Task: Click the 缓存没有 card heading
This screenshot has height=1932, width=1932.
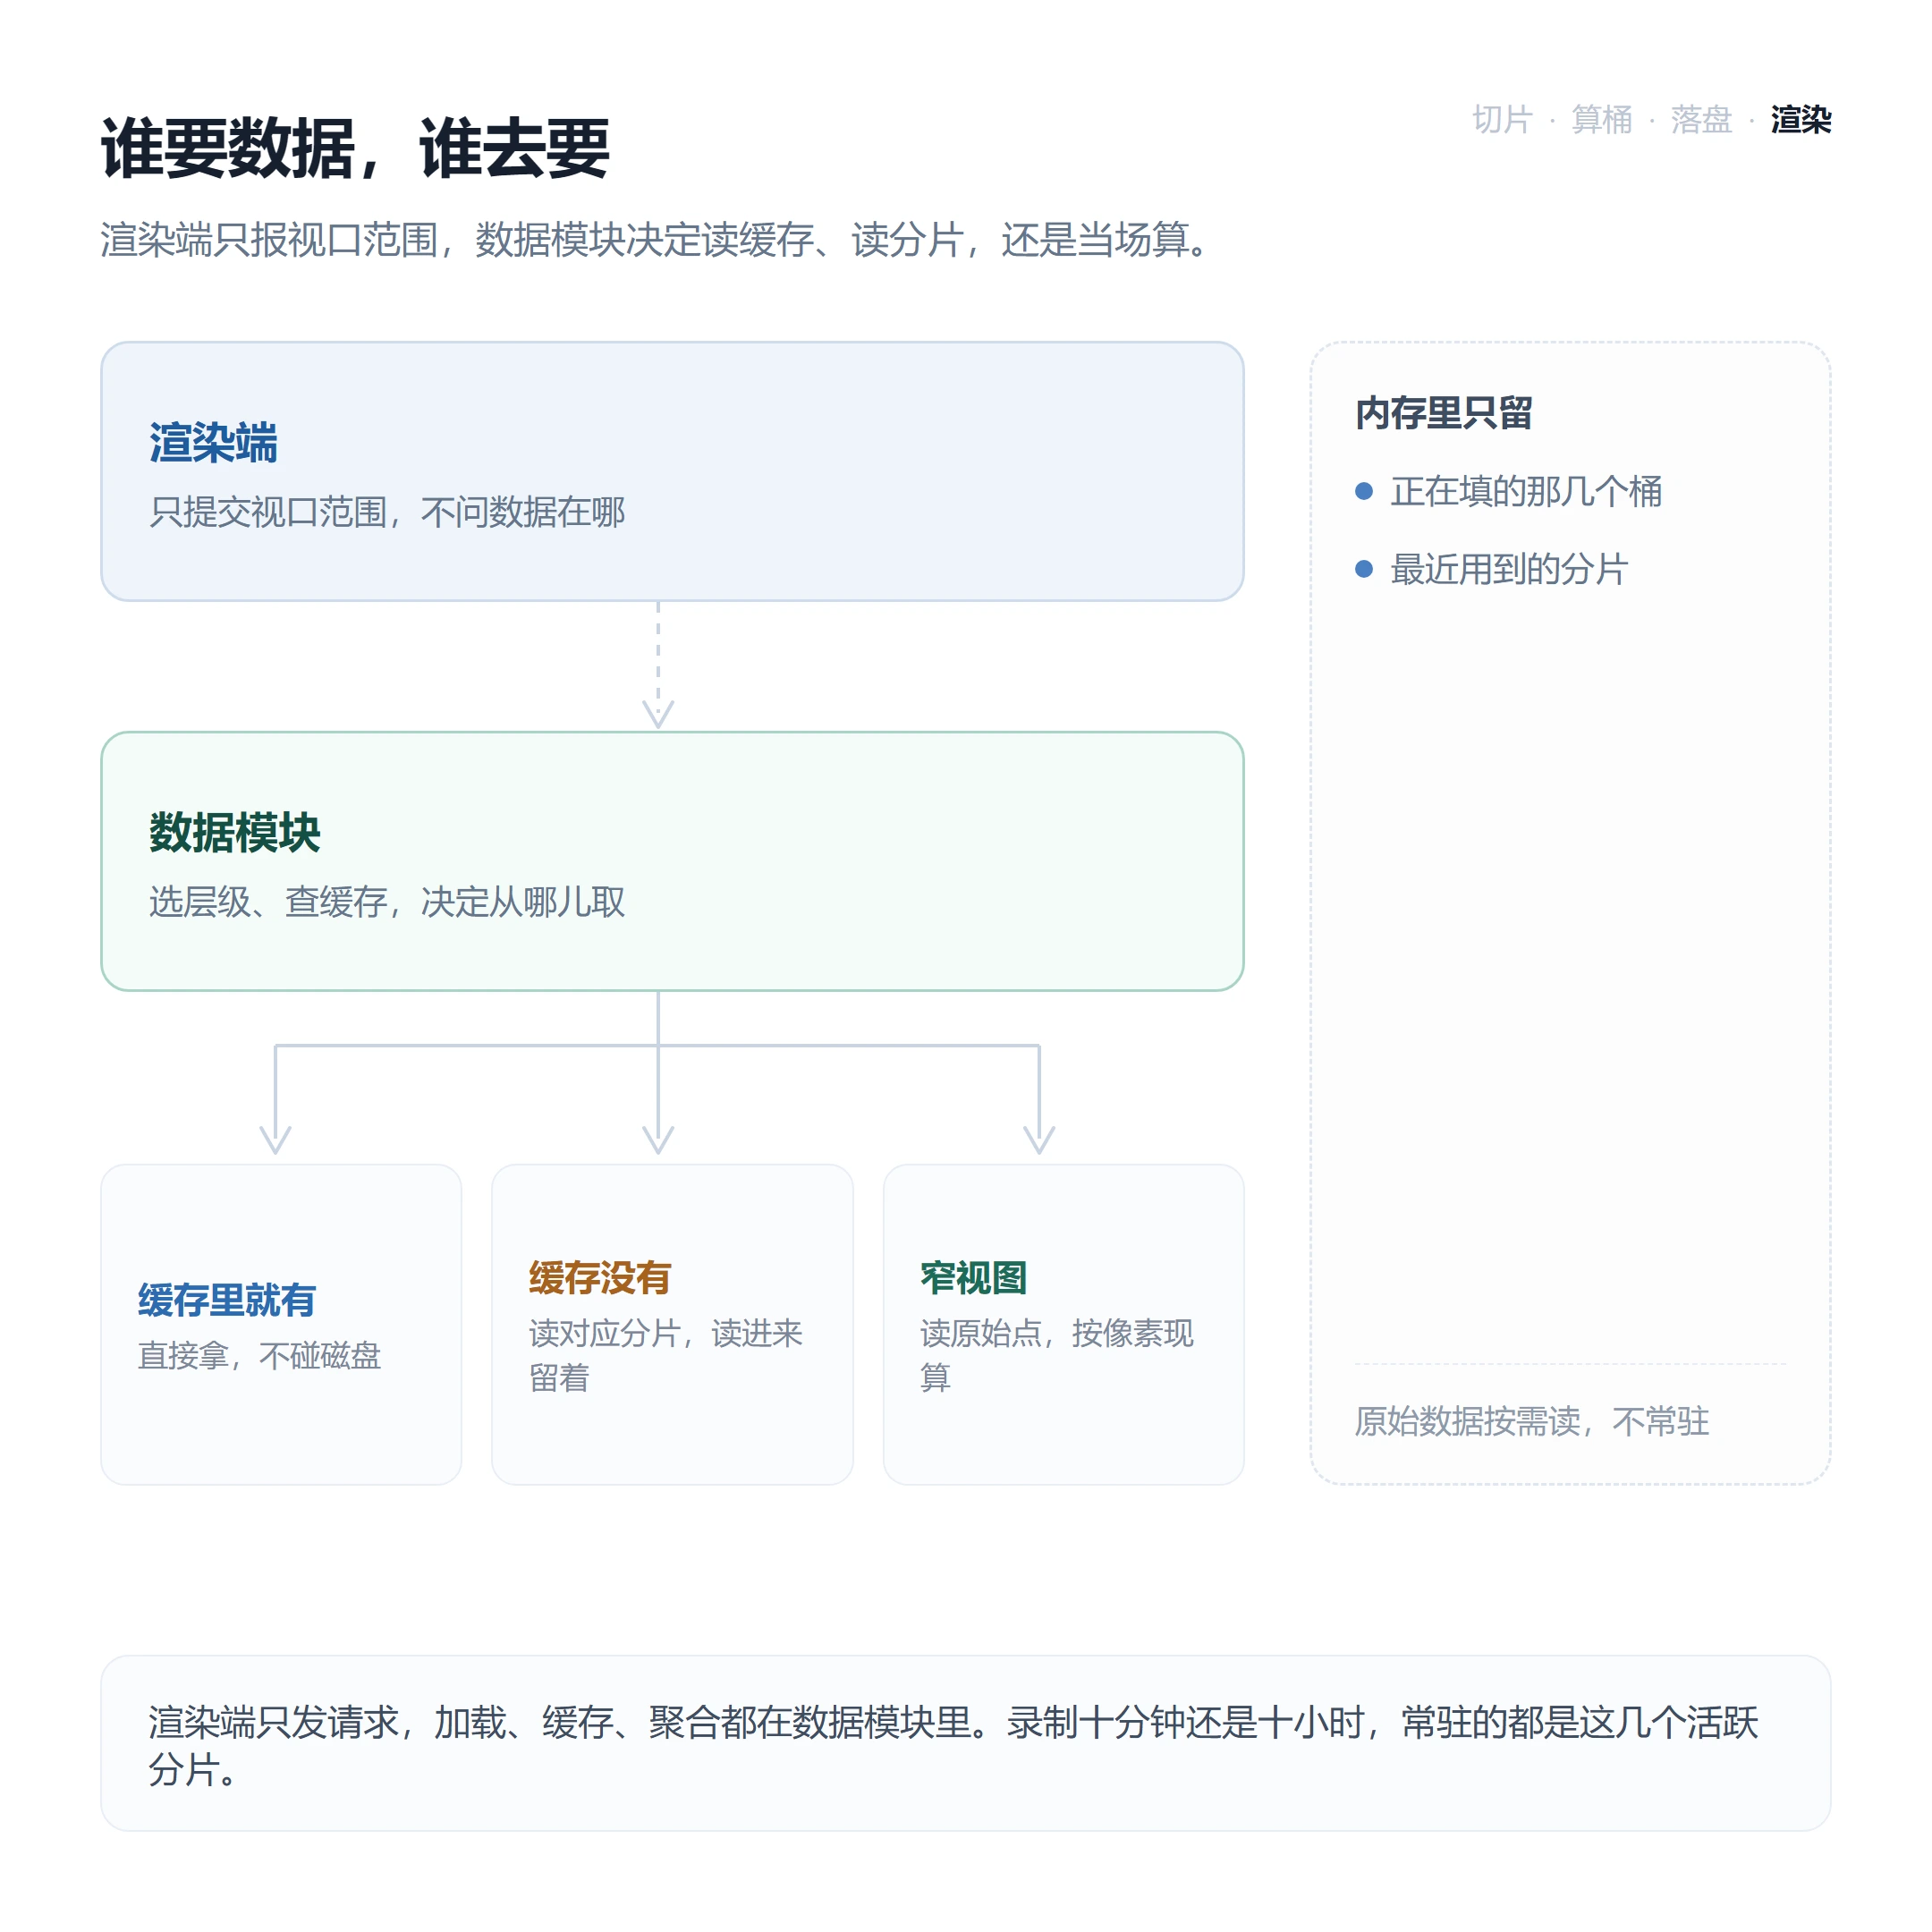Action: click(599, 1278)
